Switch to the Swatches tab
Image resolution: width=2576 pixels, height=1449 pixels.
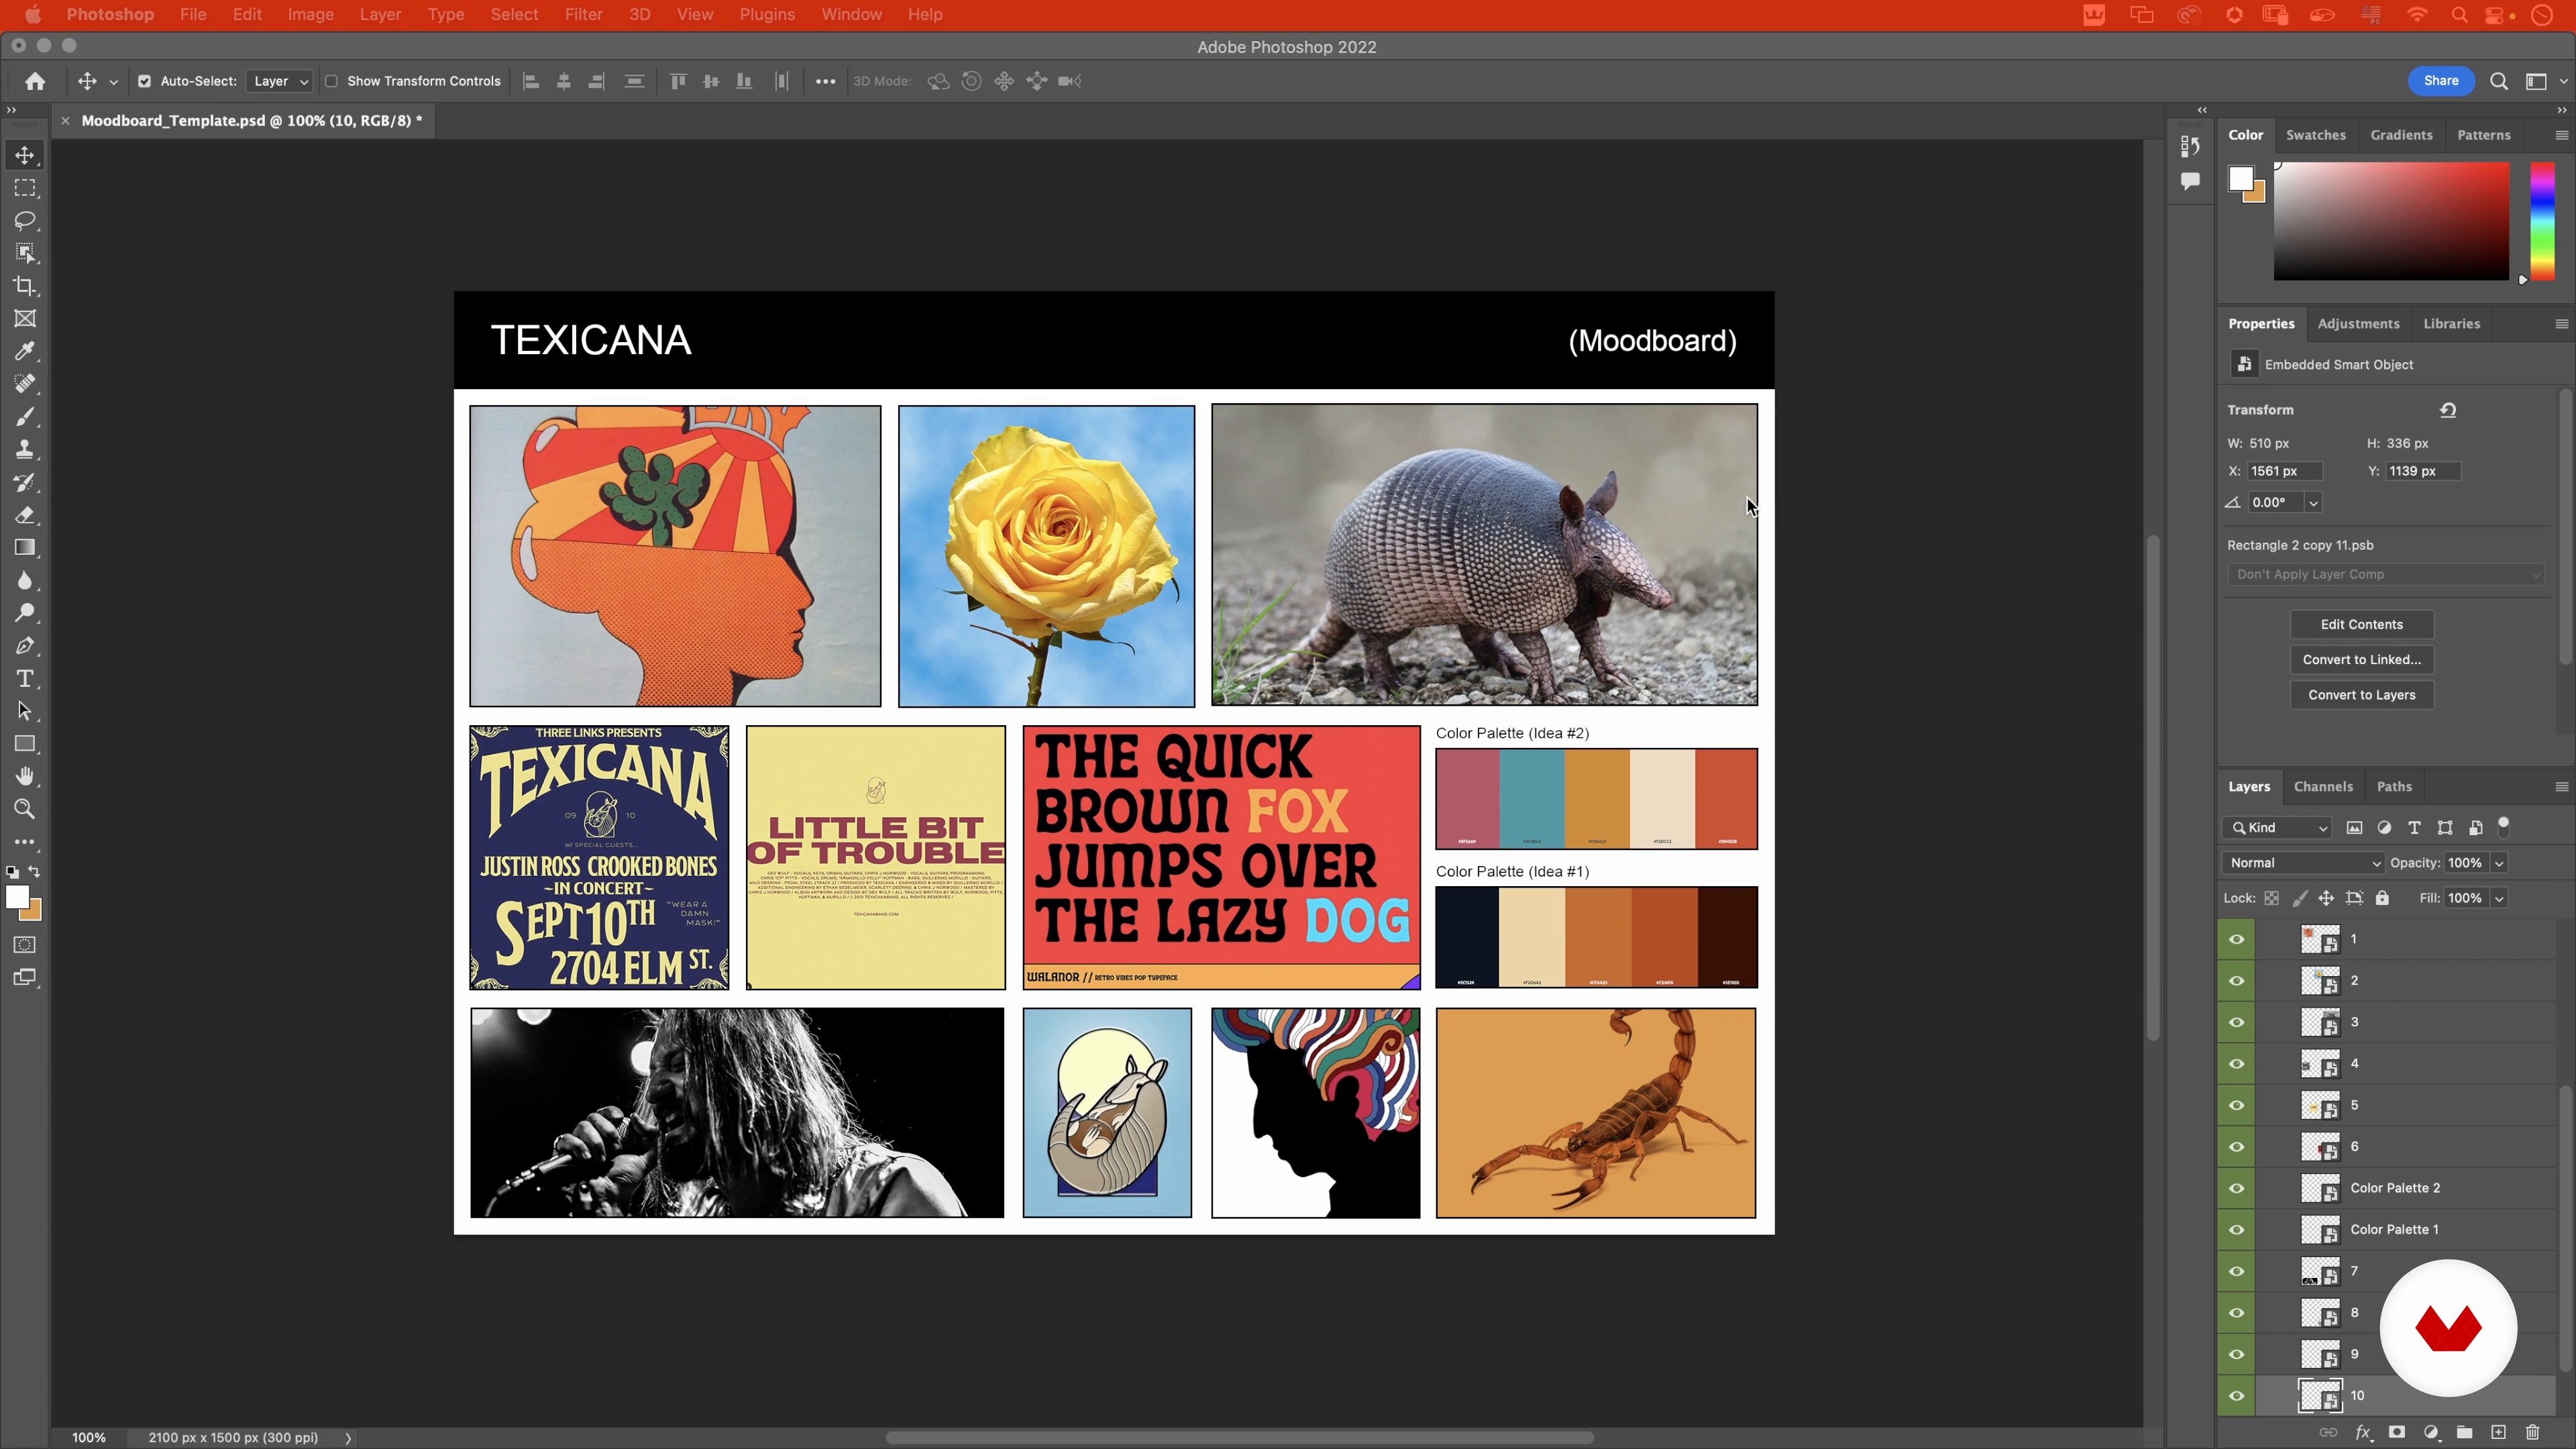click(x=2315, y=135)
